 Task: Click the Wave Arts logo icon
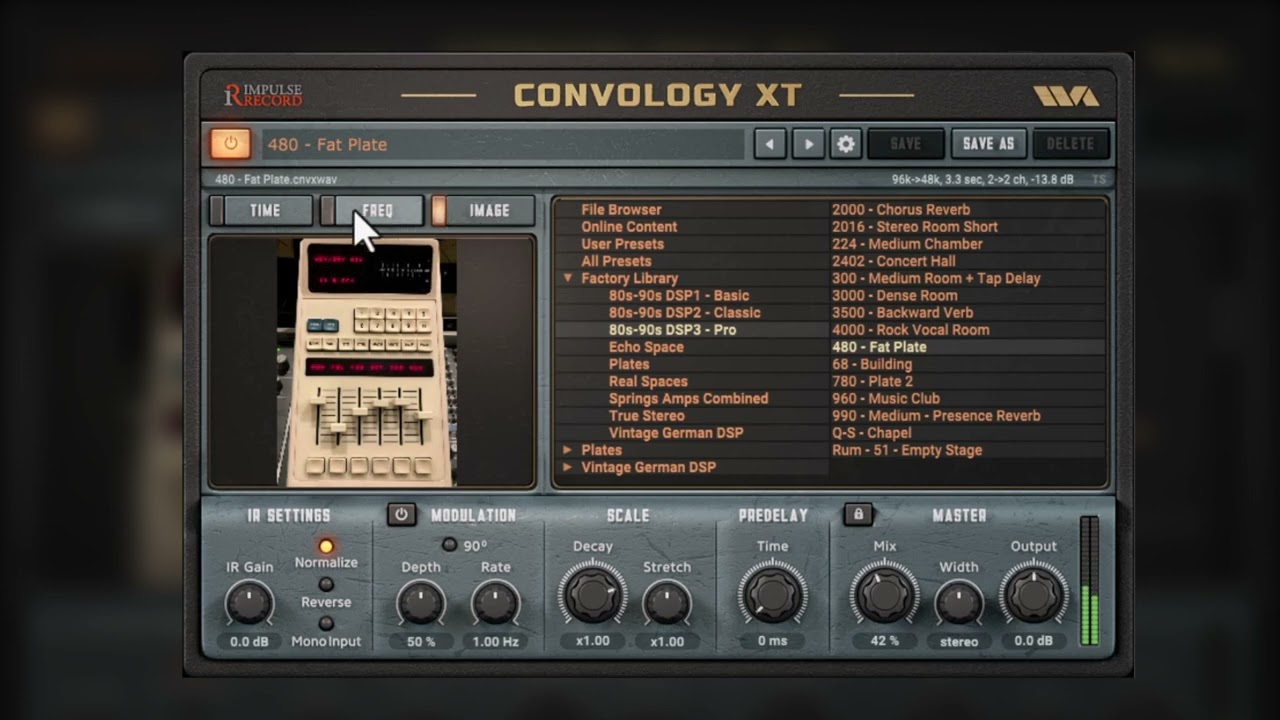1066,96
